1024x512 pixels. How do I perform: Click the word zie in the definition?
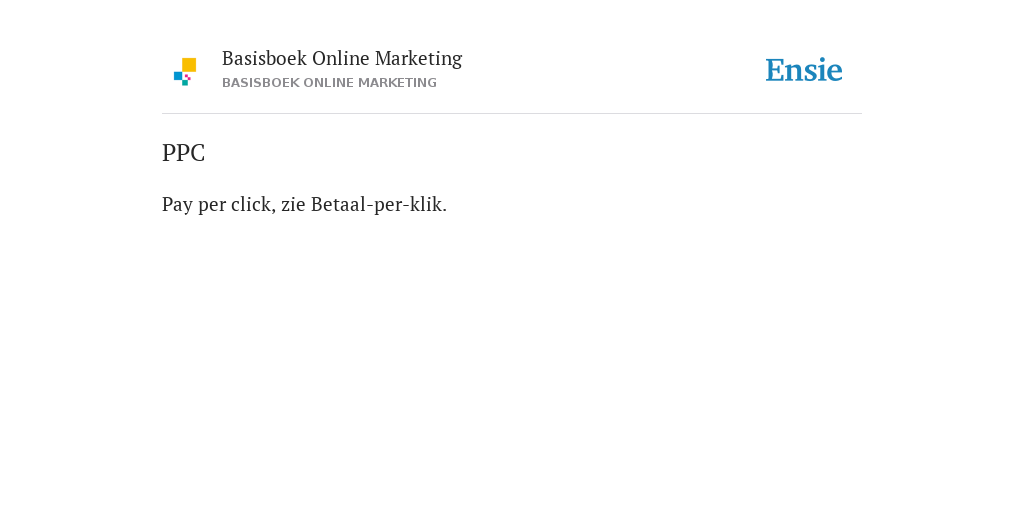point(293,205)
